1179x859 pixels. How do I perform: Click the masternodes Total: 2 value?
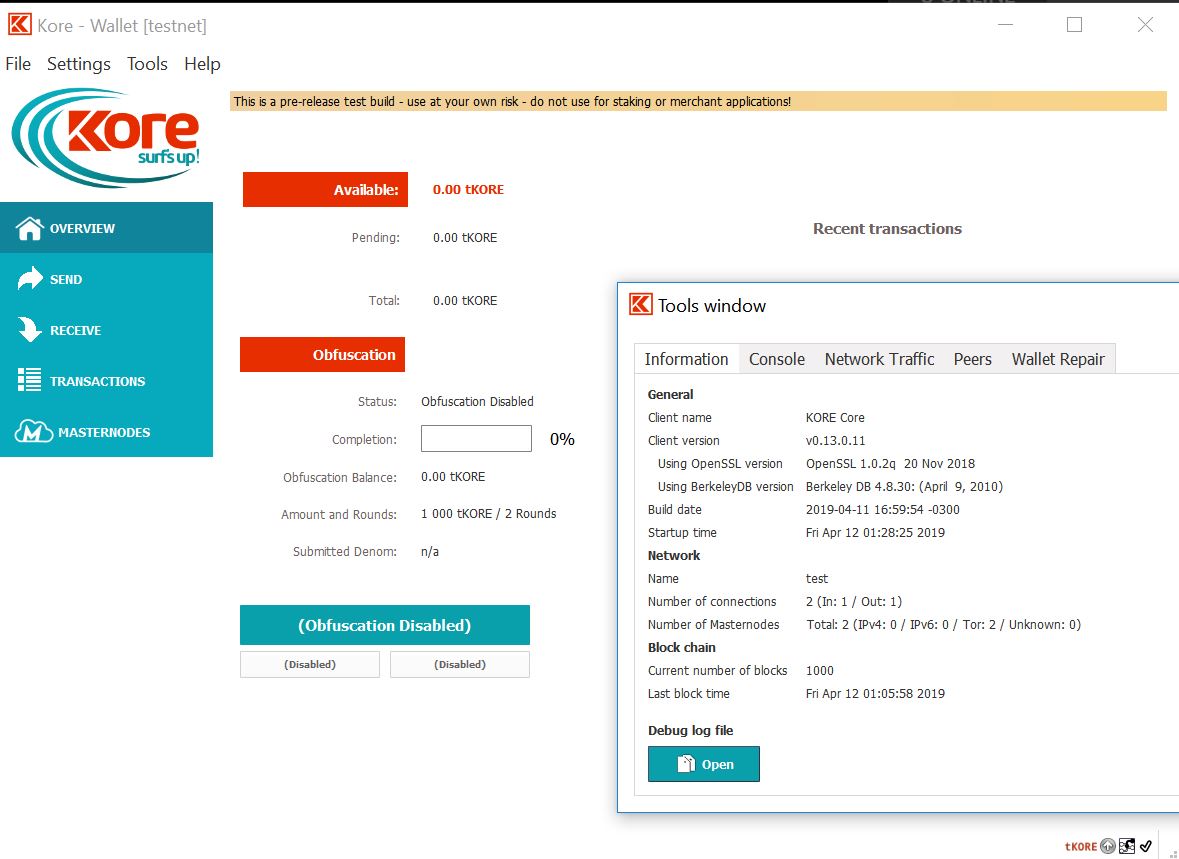[x=944, y=625]
